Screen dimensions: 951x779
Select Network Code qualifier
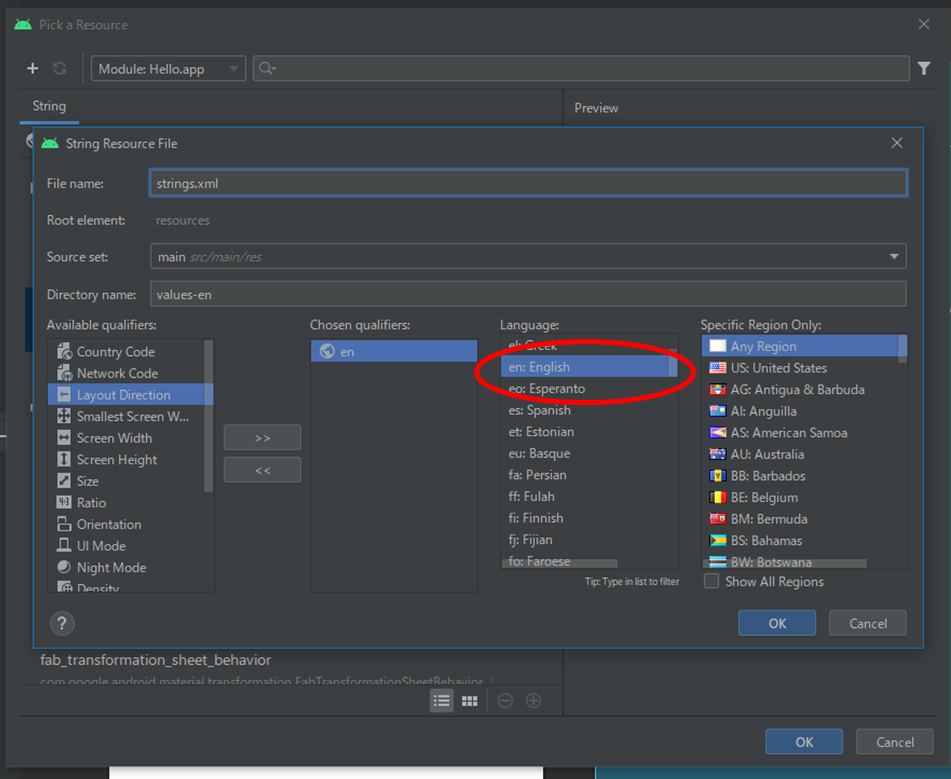click(127, 373)
